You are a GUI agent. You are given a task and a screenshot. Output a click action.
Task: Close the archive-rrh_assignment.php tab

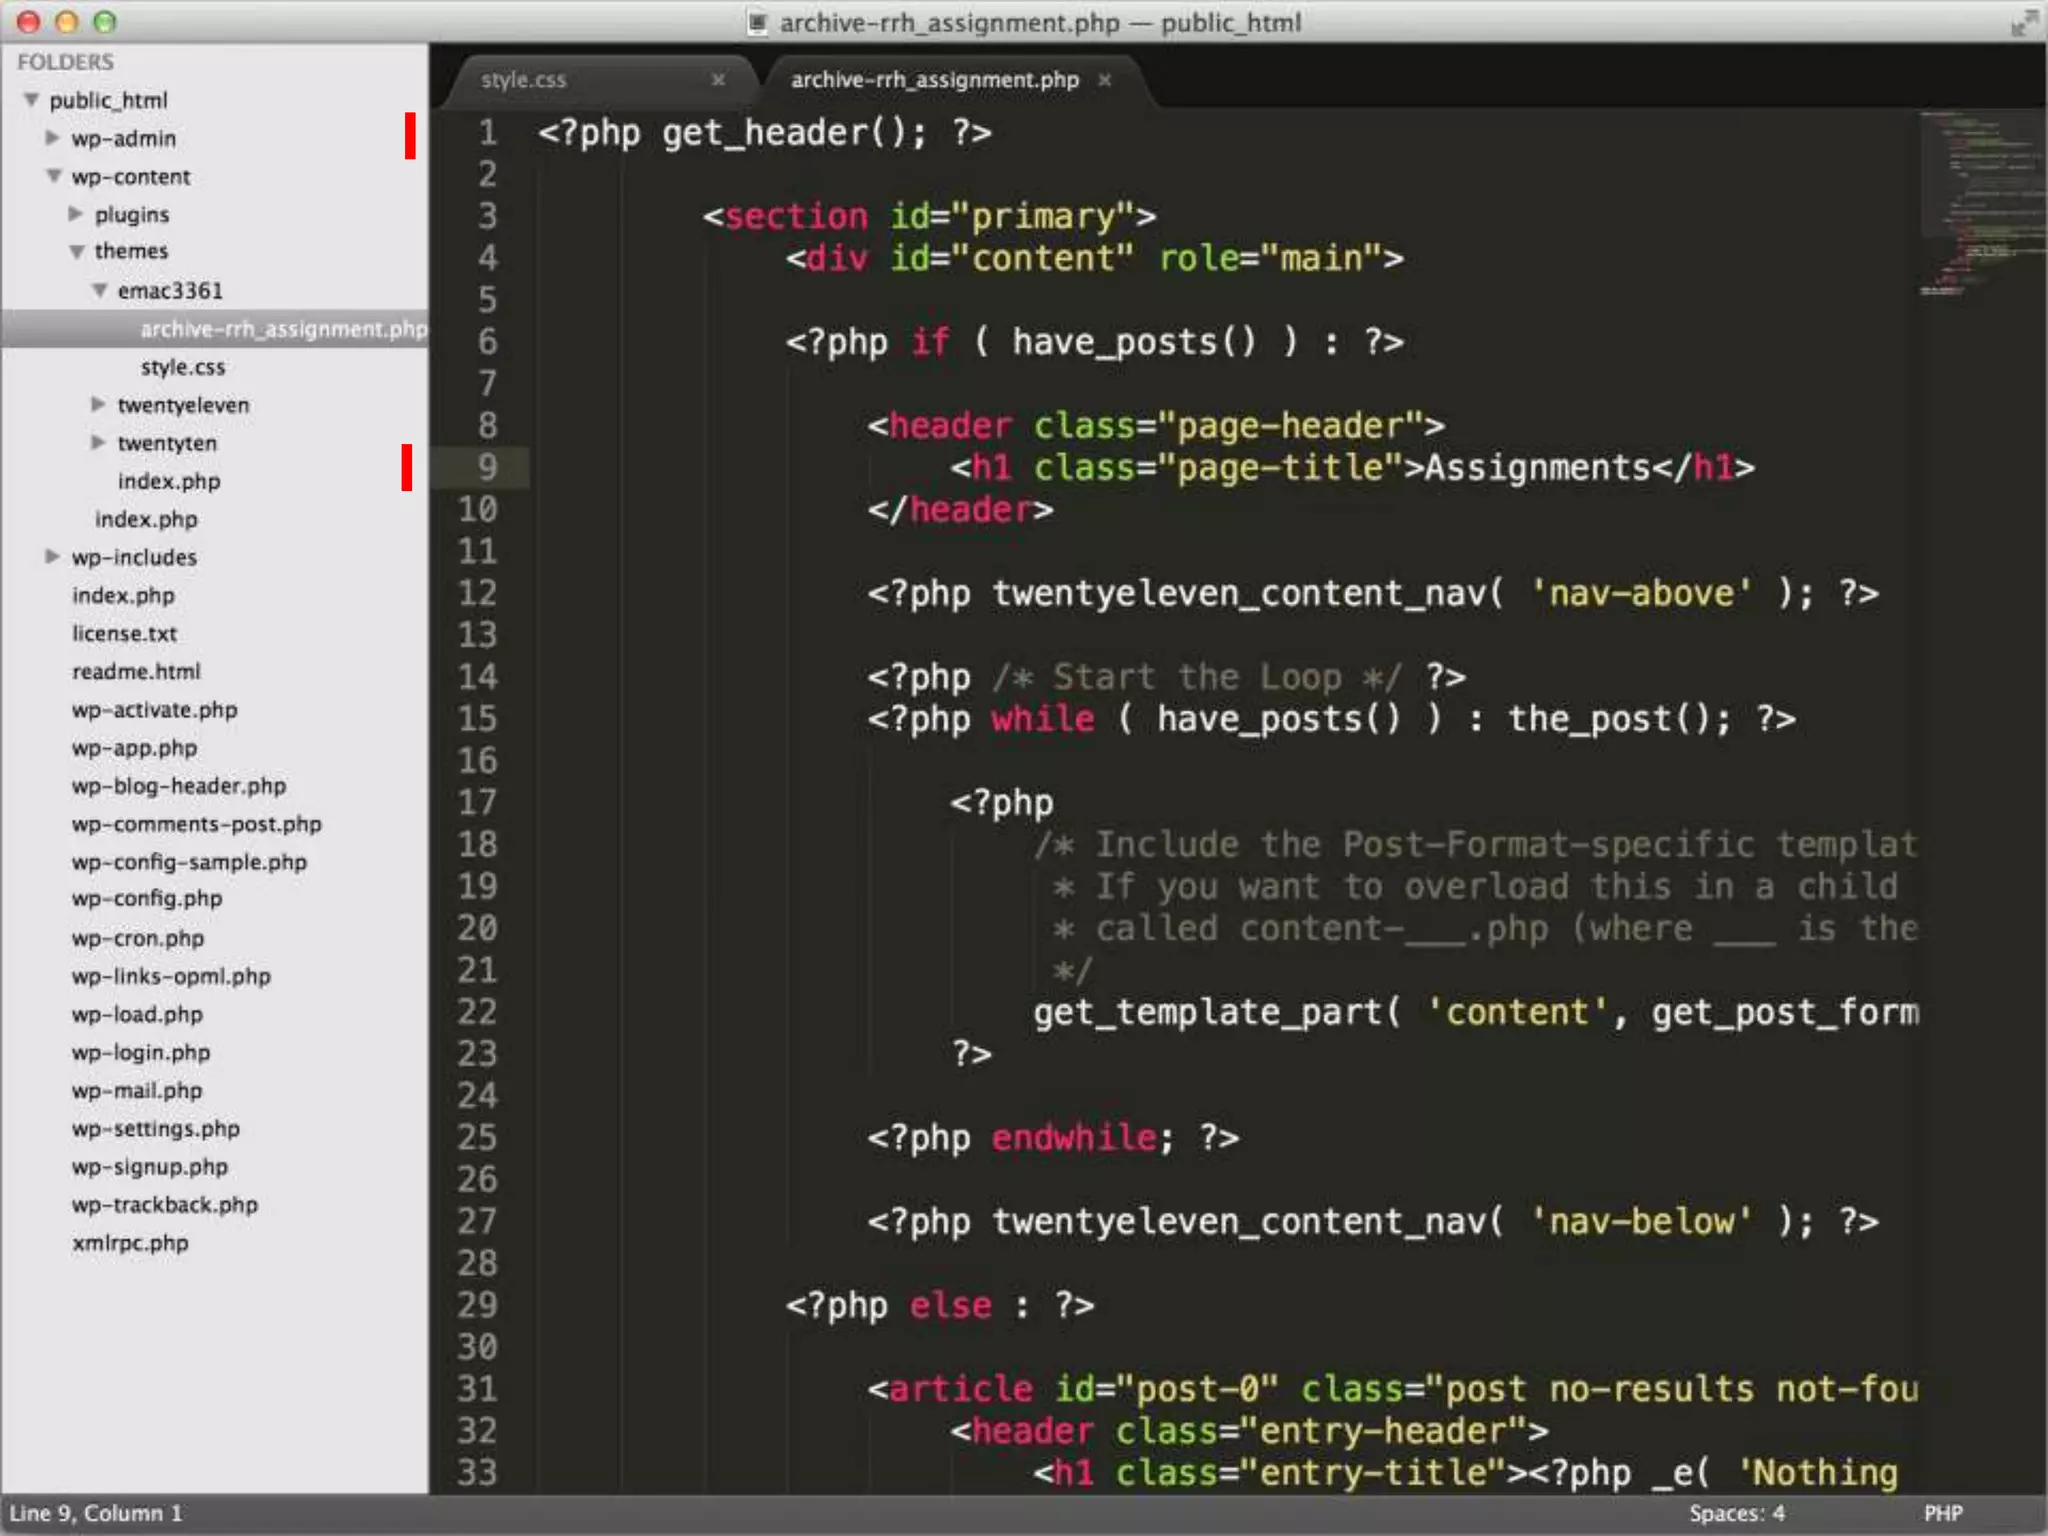1104,80
